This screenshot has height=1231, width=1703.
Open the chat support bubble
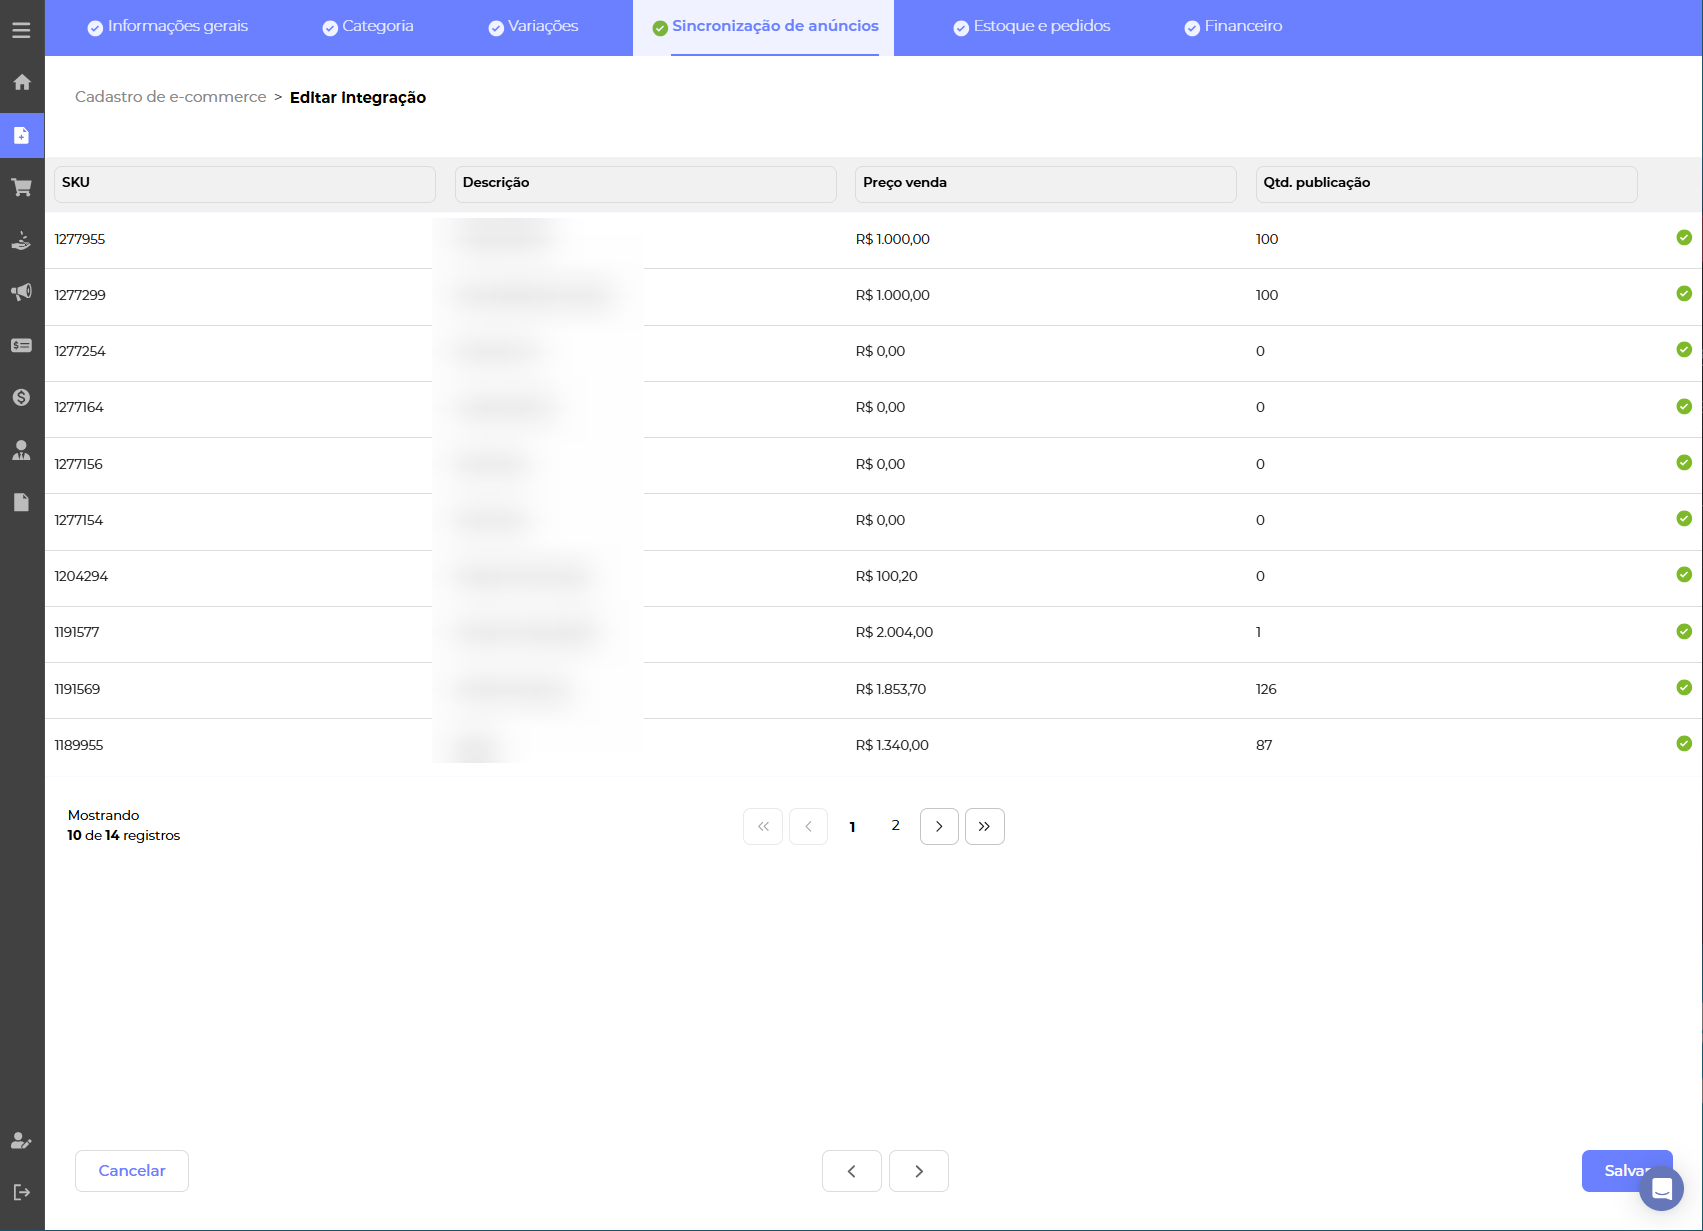click(1661, 1188)
